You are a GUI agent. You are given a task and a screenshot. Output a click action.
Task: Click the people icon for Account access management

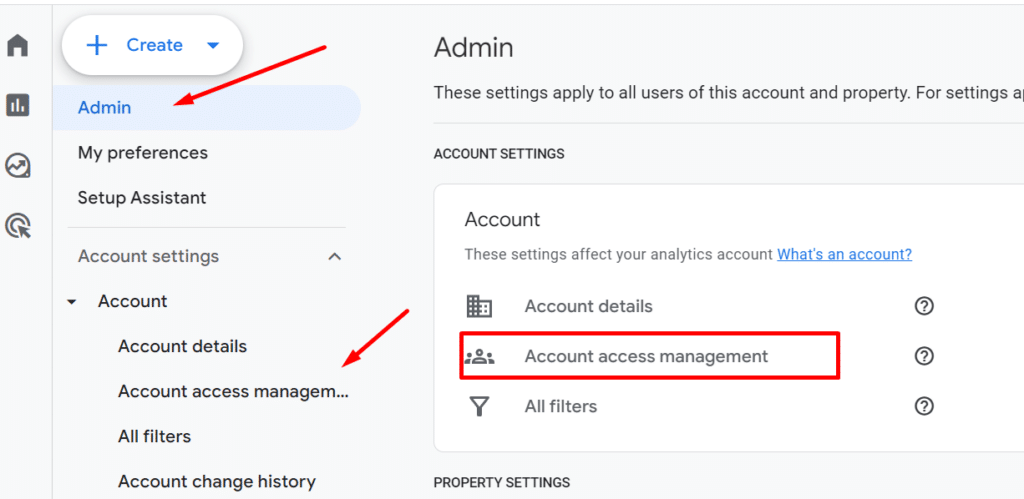[x=479, y=357]
